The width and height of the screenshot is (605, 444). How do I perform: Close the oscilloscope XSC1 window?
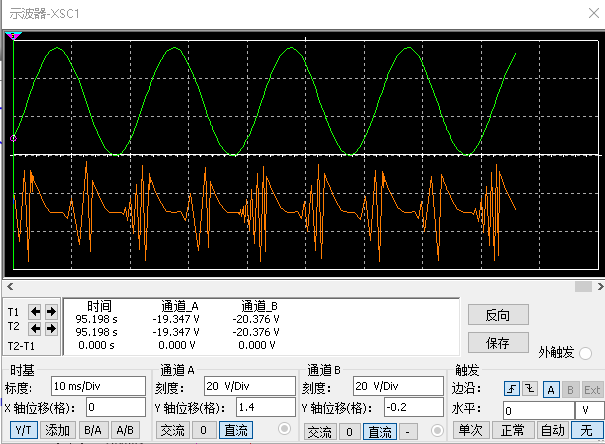(x=595, y=13)
